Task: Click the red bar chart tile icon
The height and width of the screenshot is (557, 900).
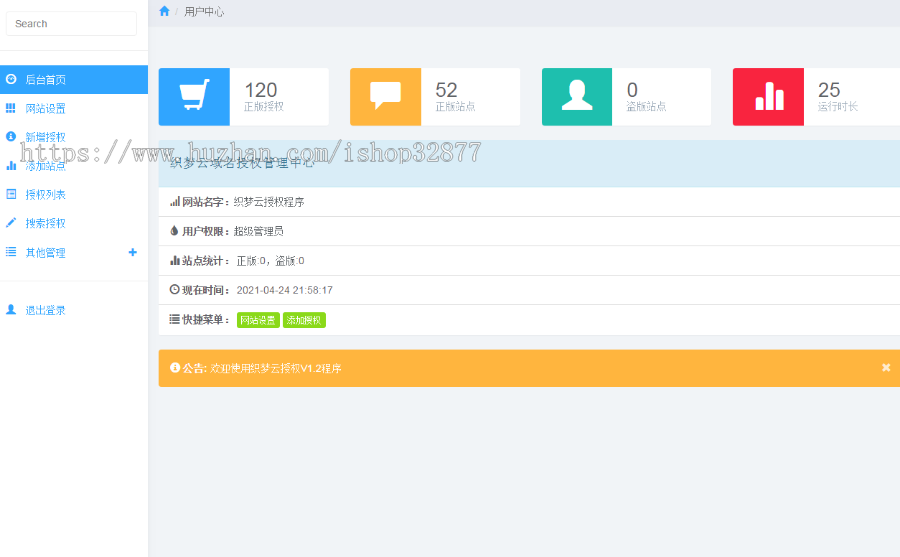Action: (769, 96)
